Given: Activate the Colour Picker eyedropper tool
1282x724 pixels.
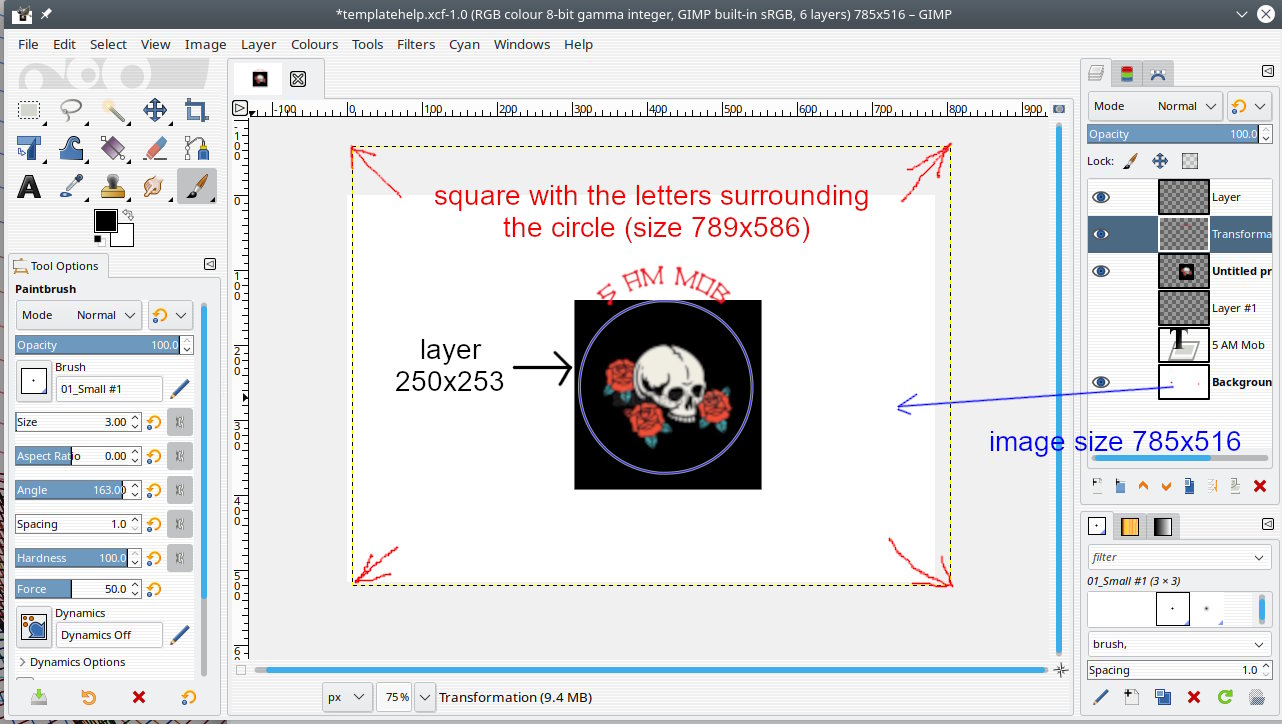Looking at the screenshot, I should point(71,186).
